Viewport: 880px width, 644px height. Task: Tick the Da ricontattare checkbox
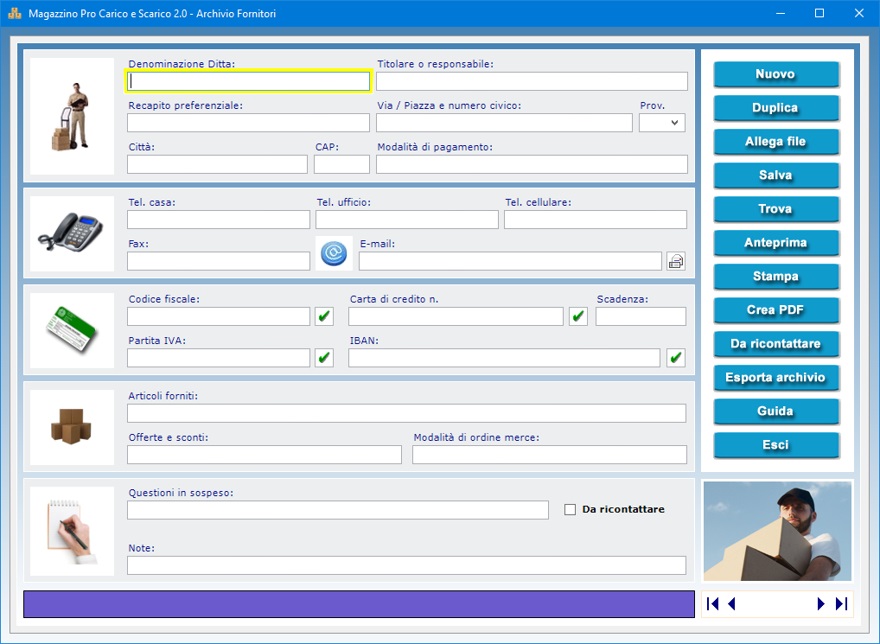570,509
